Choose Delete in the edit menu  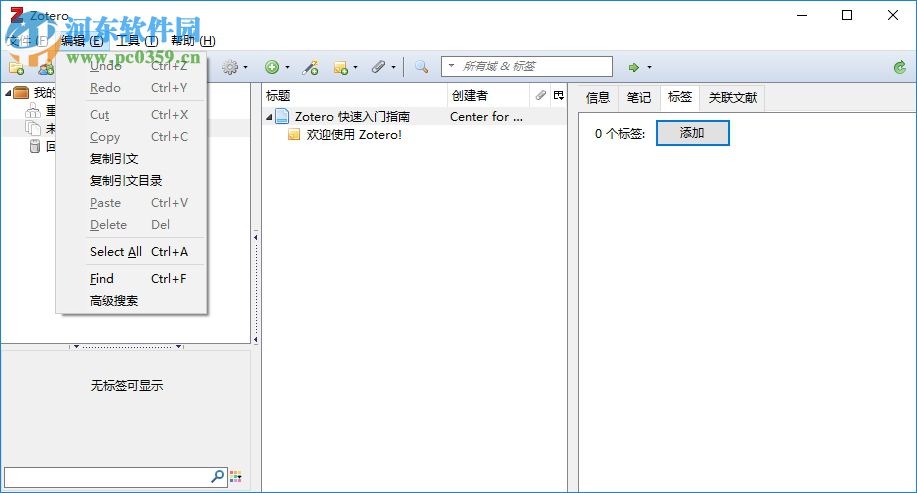pos(132,225)
